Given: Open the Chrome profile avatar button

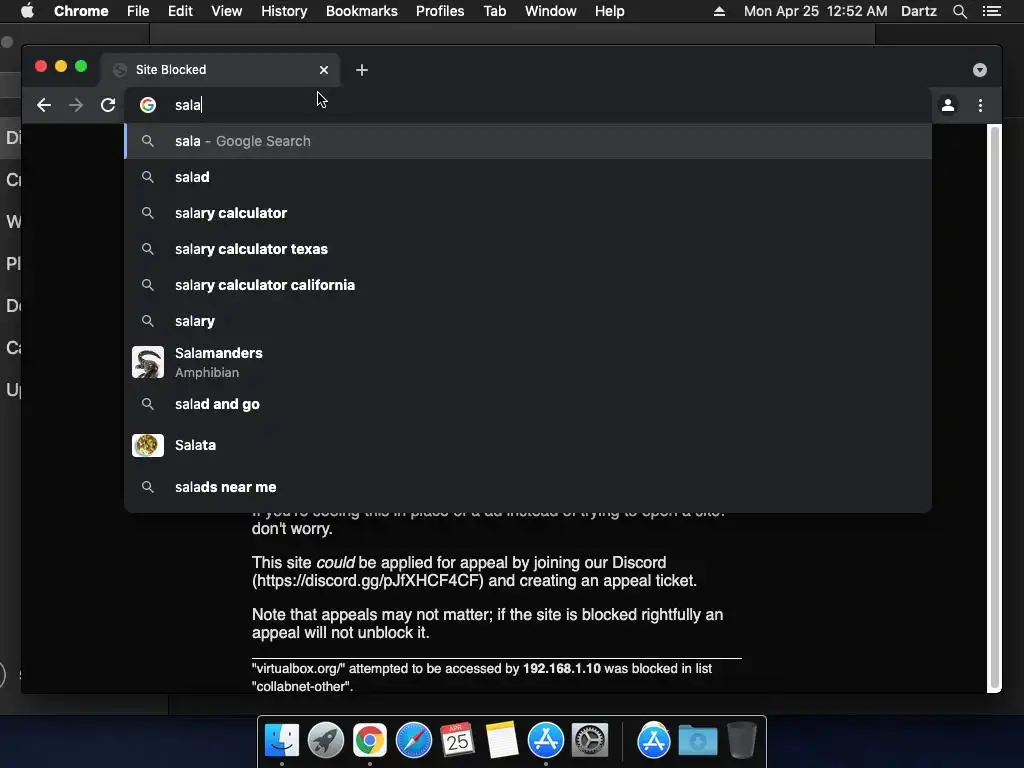Looking at the screenshot, I should [948, 105].
